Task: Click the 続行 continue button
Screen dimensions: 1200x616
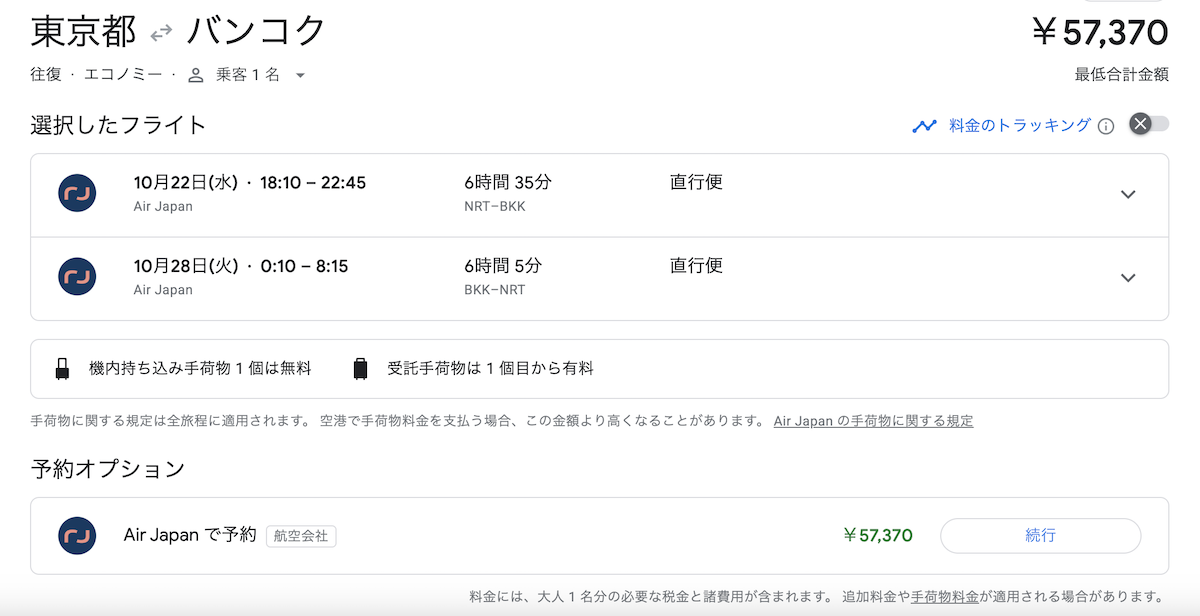Action: (1040, 536)
